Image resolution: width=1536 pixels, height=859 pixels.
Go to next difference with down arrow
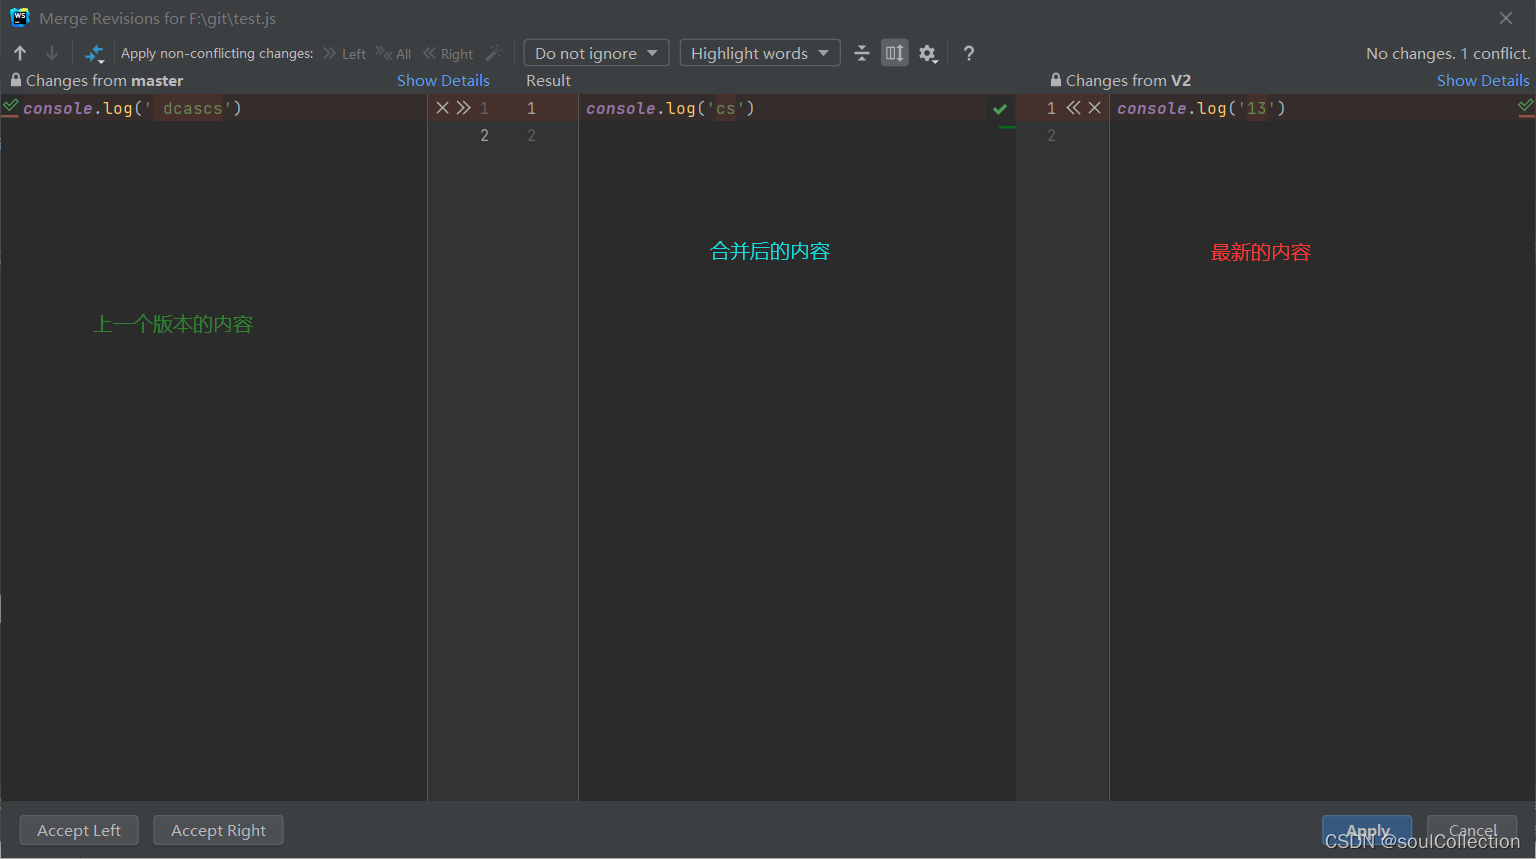(52, 53)
